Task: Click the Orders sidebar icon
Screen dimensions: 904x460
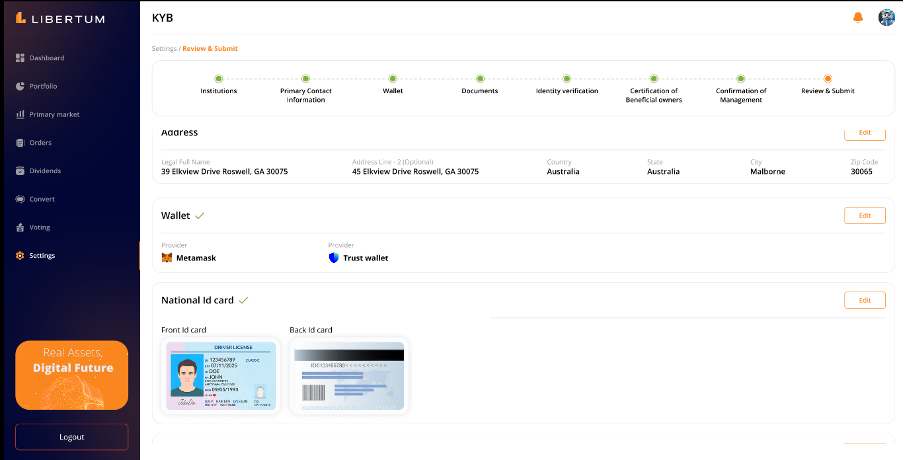Action: [x=20, y=143]
